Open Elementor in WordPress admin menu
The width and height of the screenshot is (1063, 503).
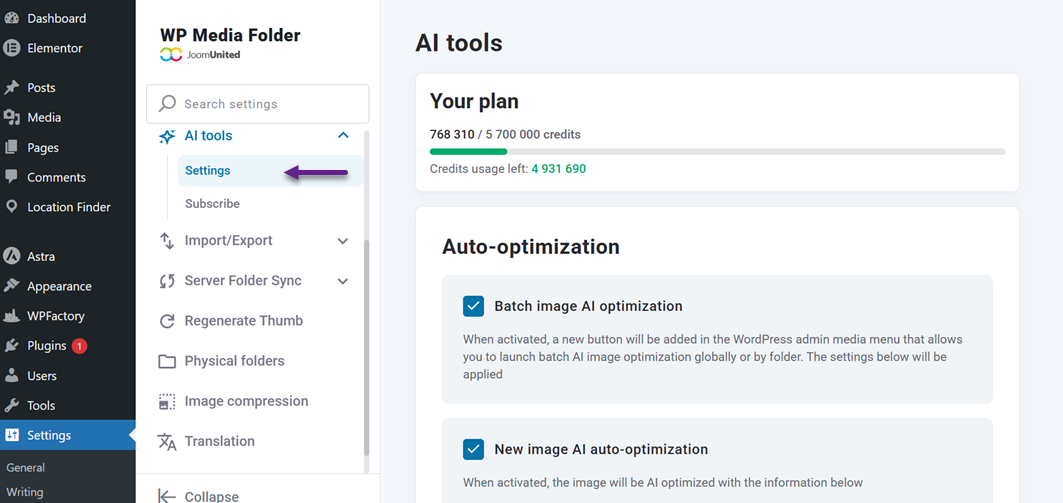point(54,48)
